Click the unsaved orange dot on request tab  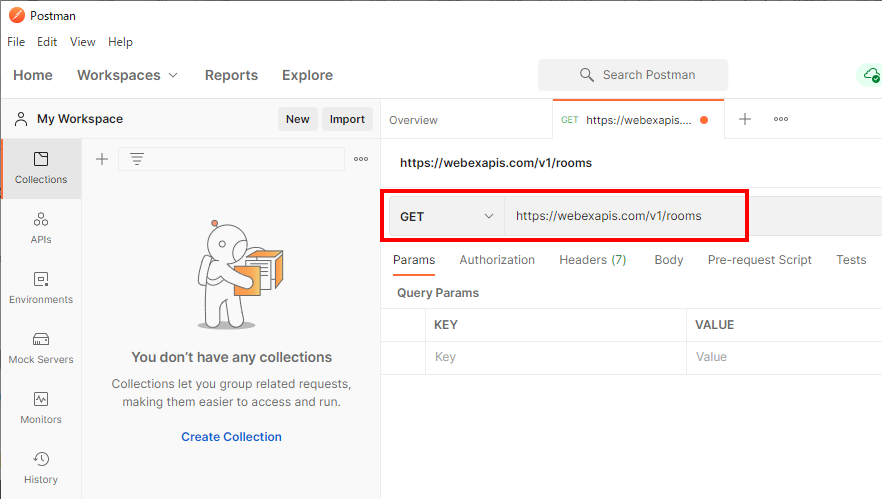tap(704, 120)
